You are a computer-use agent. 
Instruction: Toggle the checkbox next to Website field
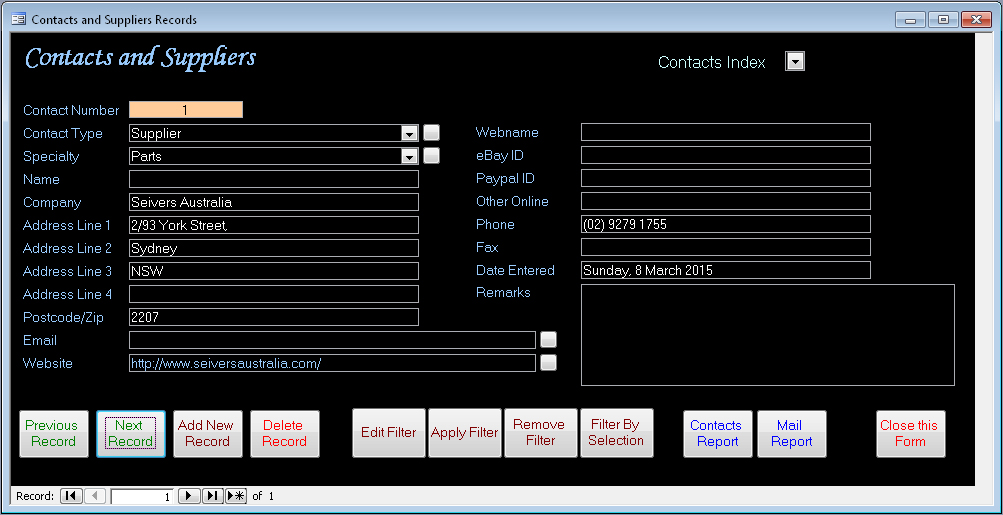click(548, 363)
